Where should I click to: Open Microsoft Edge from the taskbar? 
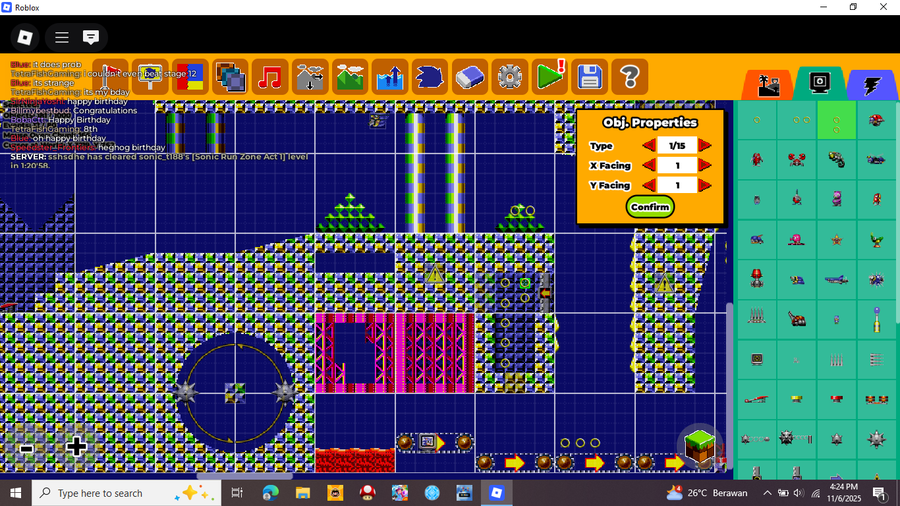tap(270, 493)
